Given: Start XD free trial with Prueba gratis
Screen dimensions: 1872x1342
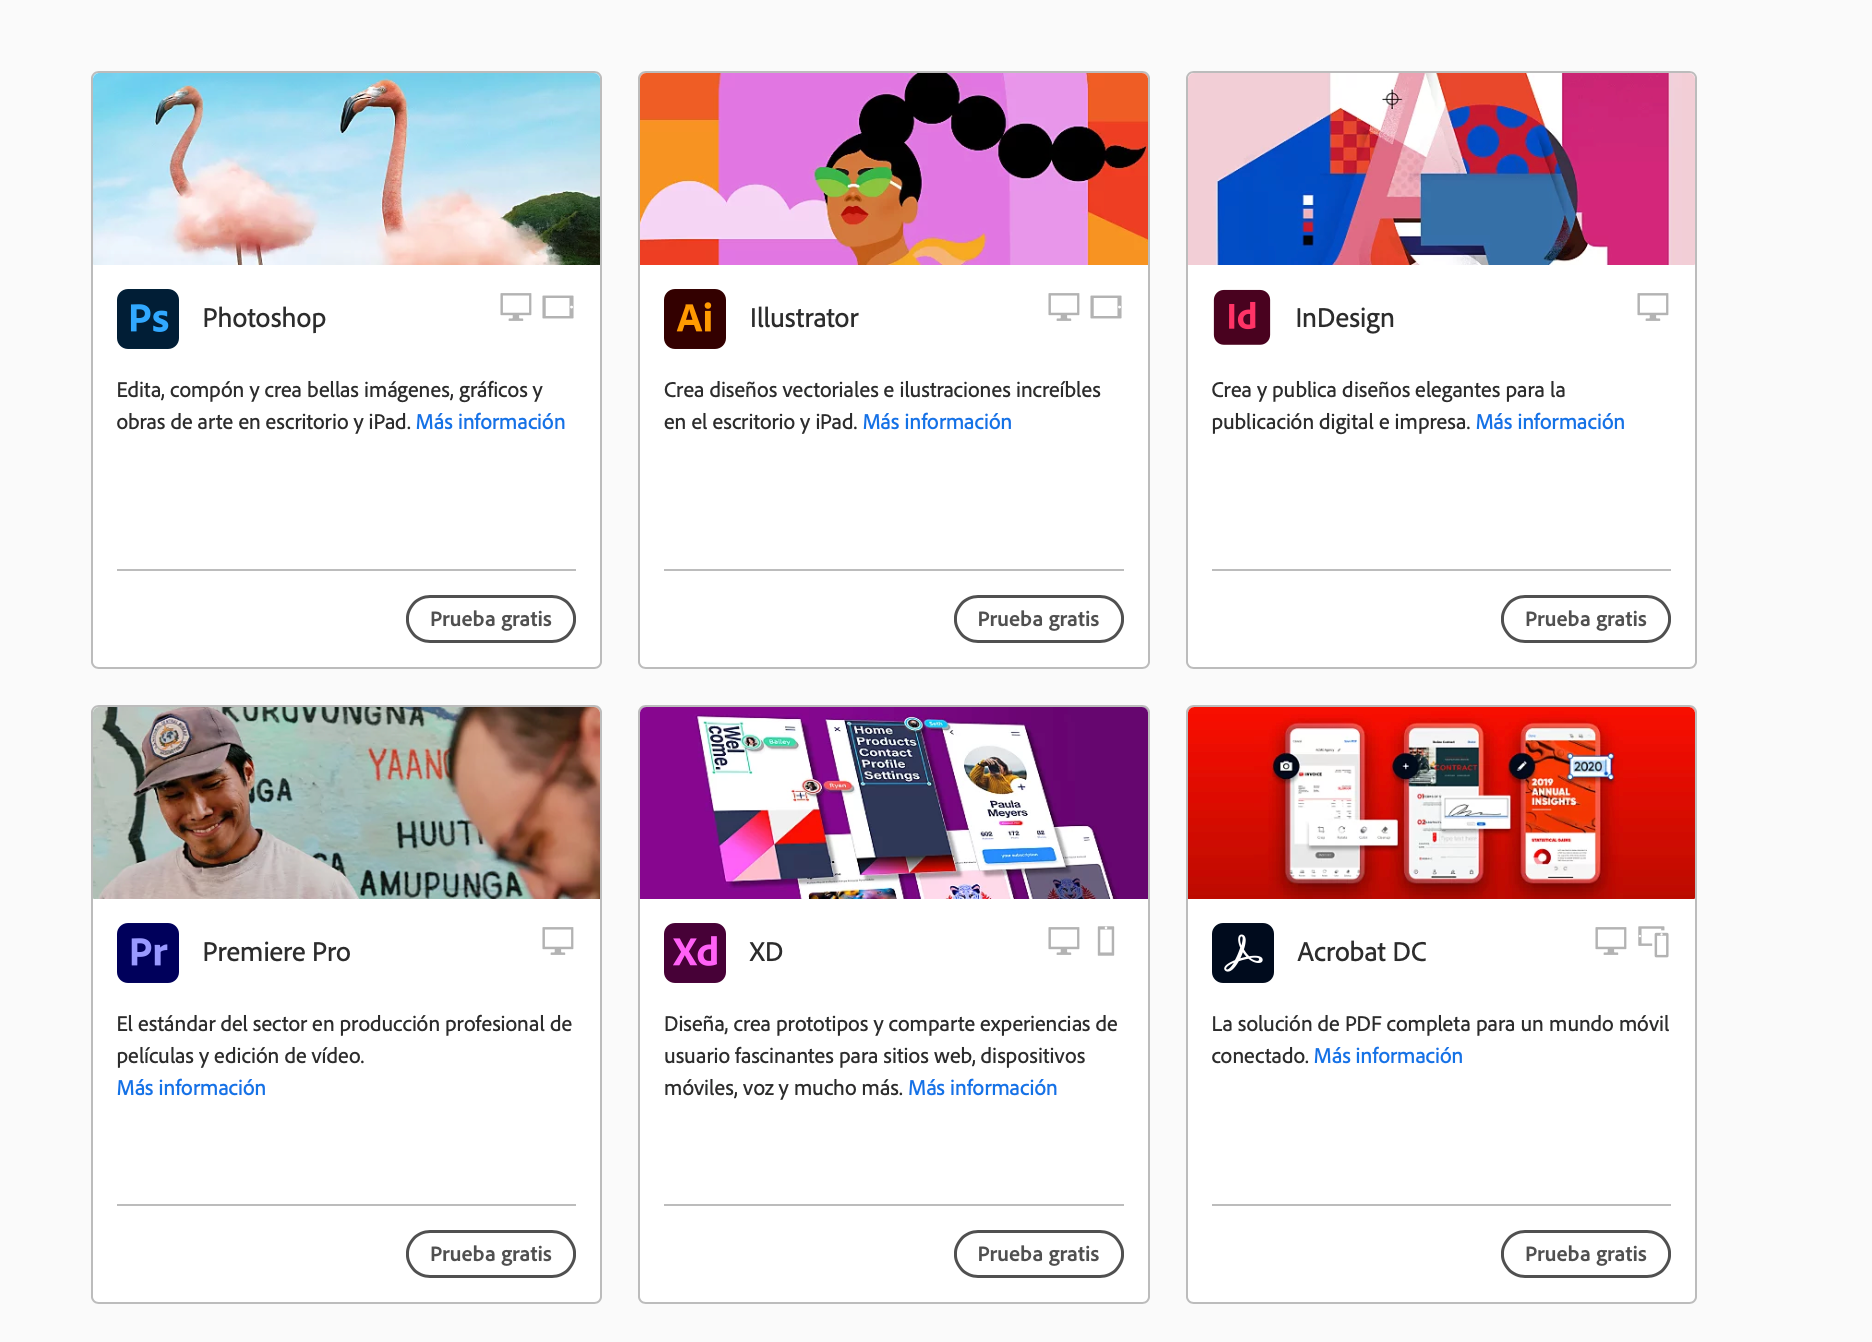Looking at the screenshot, I should [x=1038, y=1254].
